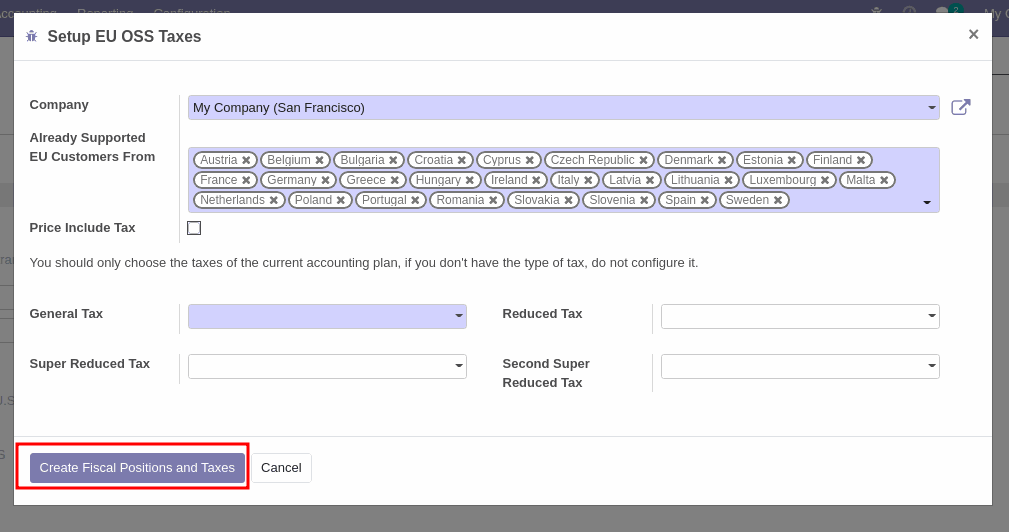Expand the Company dropdown

tap(931, 108)
